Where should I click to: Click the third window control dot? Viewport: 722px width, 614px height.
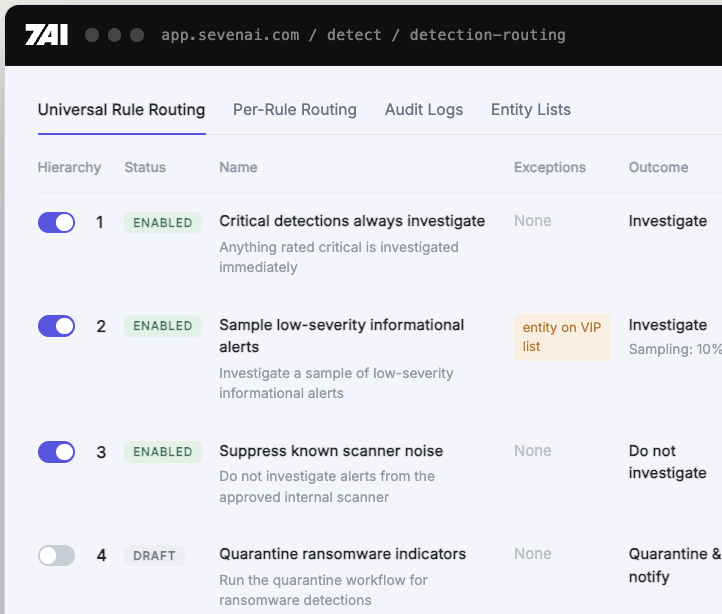click(137, 35)
